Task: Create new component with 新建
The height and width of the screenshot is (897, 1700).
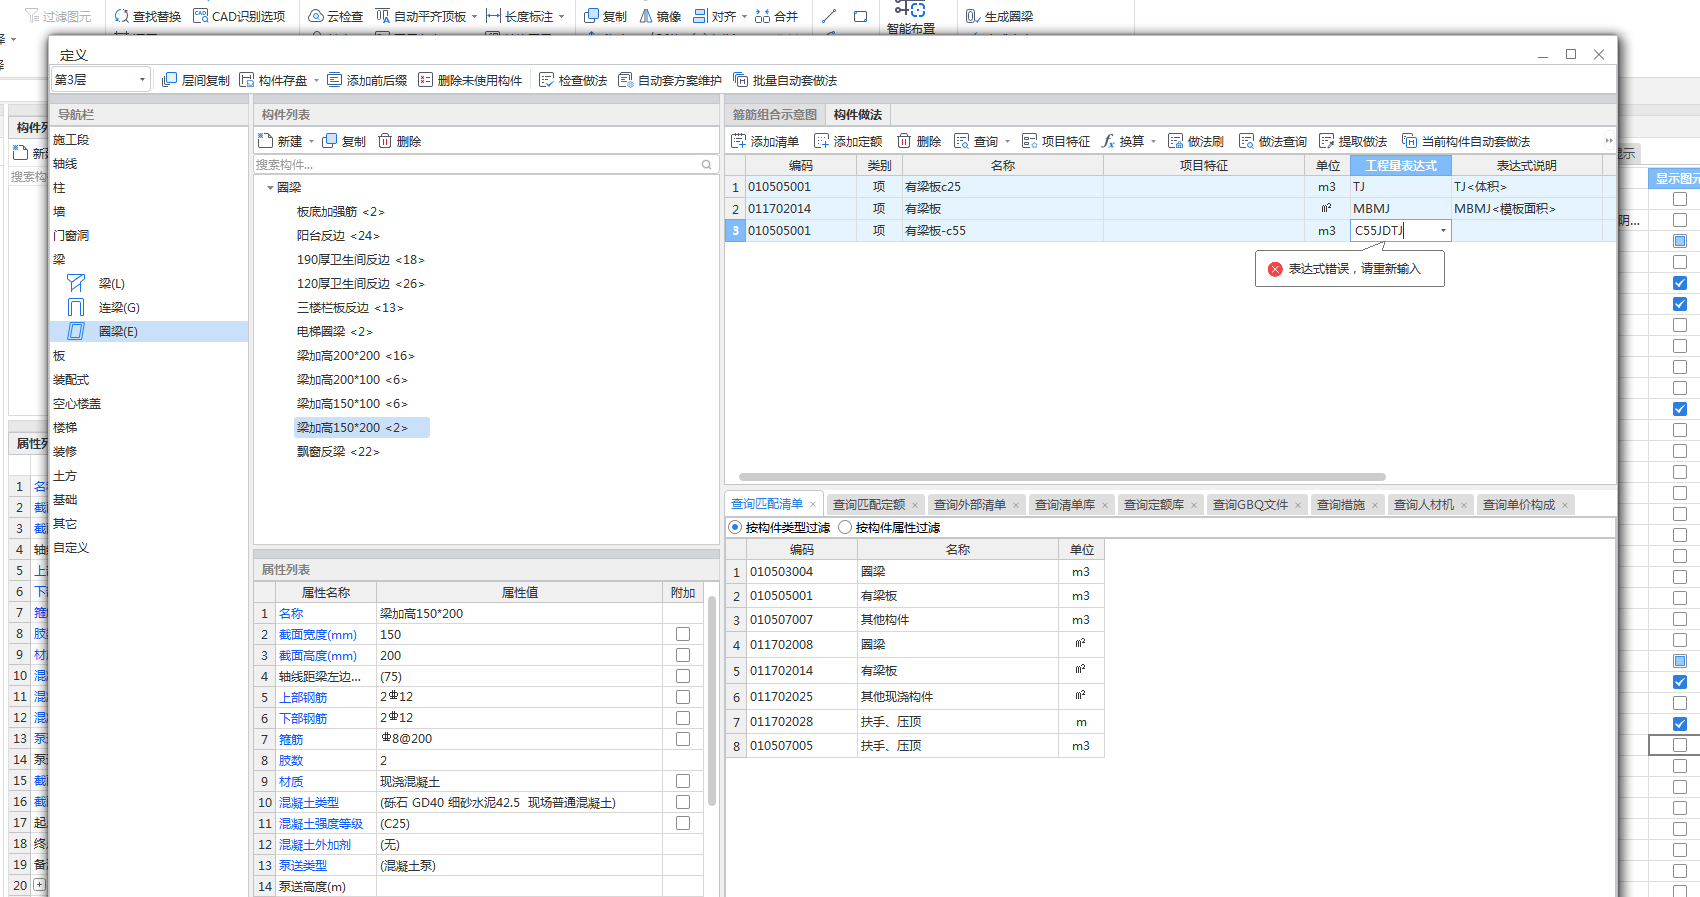Action: coord(280,141)
